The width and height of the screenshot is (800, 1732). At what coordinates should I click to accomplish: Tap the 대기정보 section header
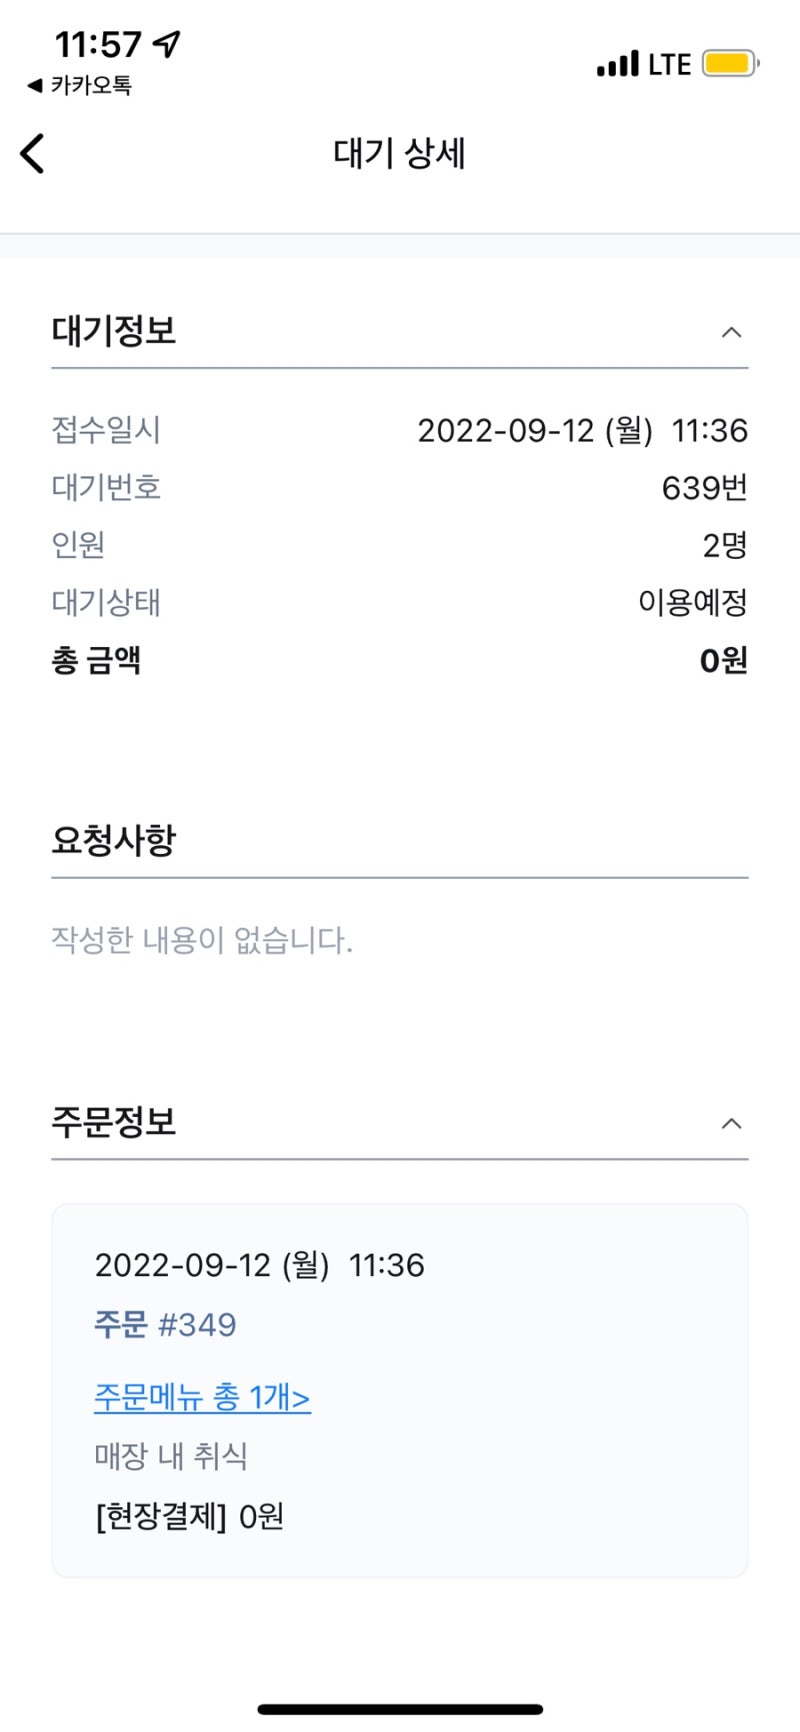coord(114,331)
